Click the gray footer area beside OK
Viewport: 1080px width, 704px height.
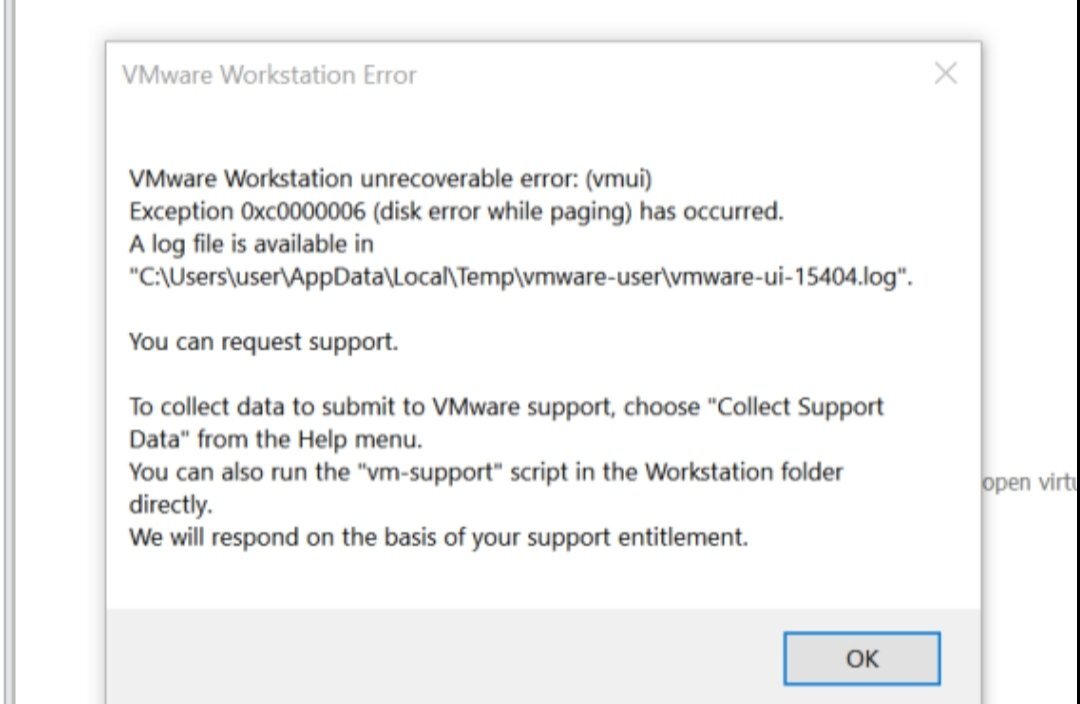441,656
